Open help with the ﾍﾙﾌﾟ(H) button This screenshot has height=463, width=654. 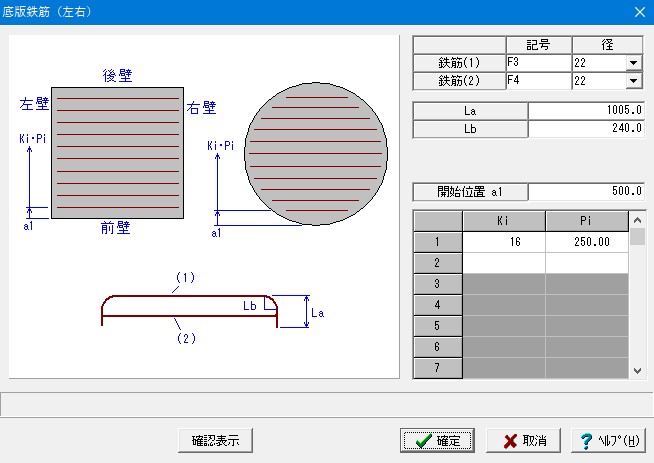608,440
